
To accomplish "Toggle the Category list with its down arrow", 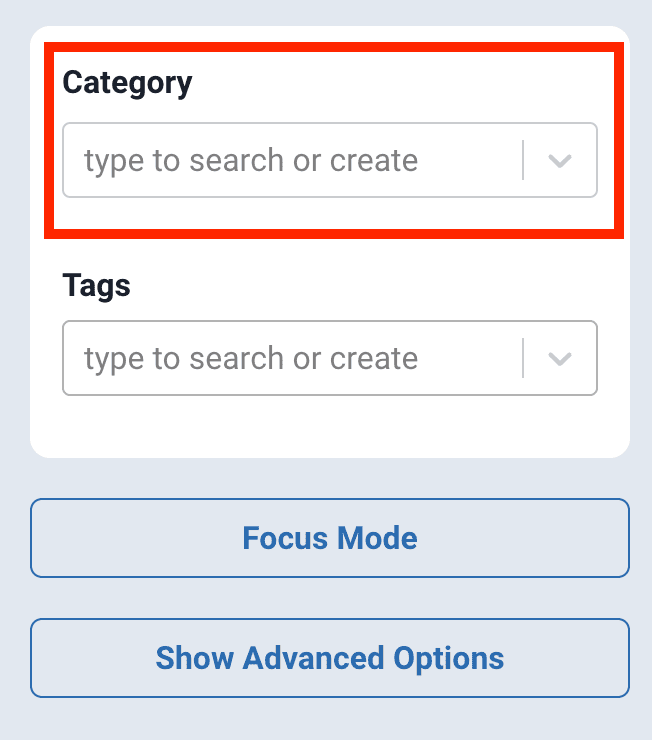I will point(560,160).
